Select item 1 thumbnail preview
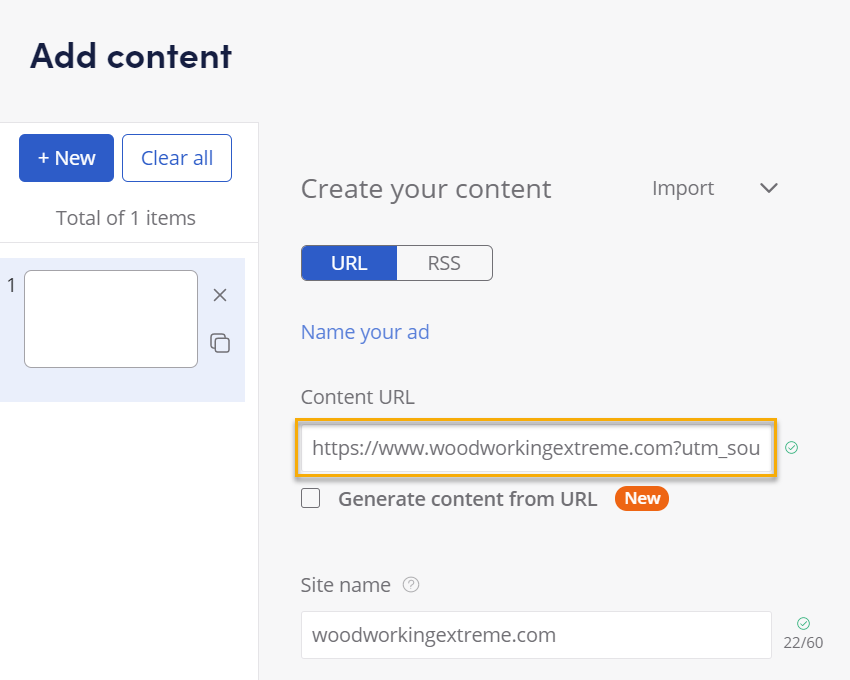The width and height of the screenshot is (850, 680). (x=111, y=319)
